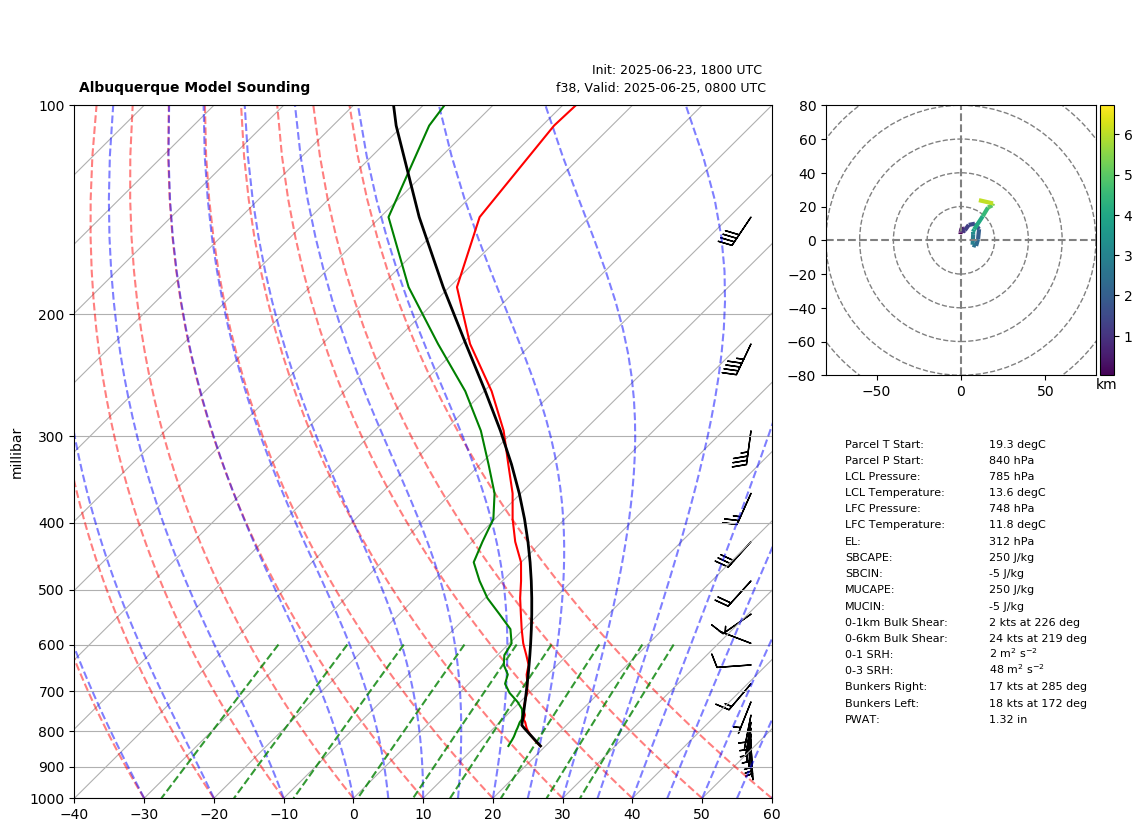Click the 0-6km Bulk Shear value
The image size is (1142, 832).
1038,638
